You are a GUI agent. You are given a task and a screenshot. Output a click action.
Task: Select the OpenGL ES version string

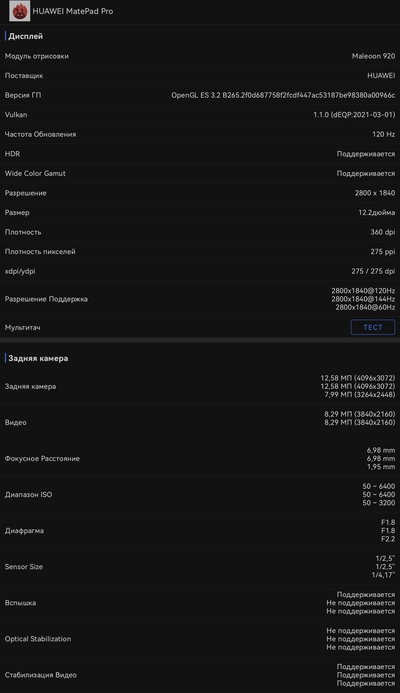(x=283, y=95)
